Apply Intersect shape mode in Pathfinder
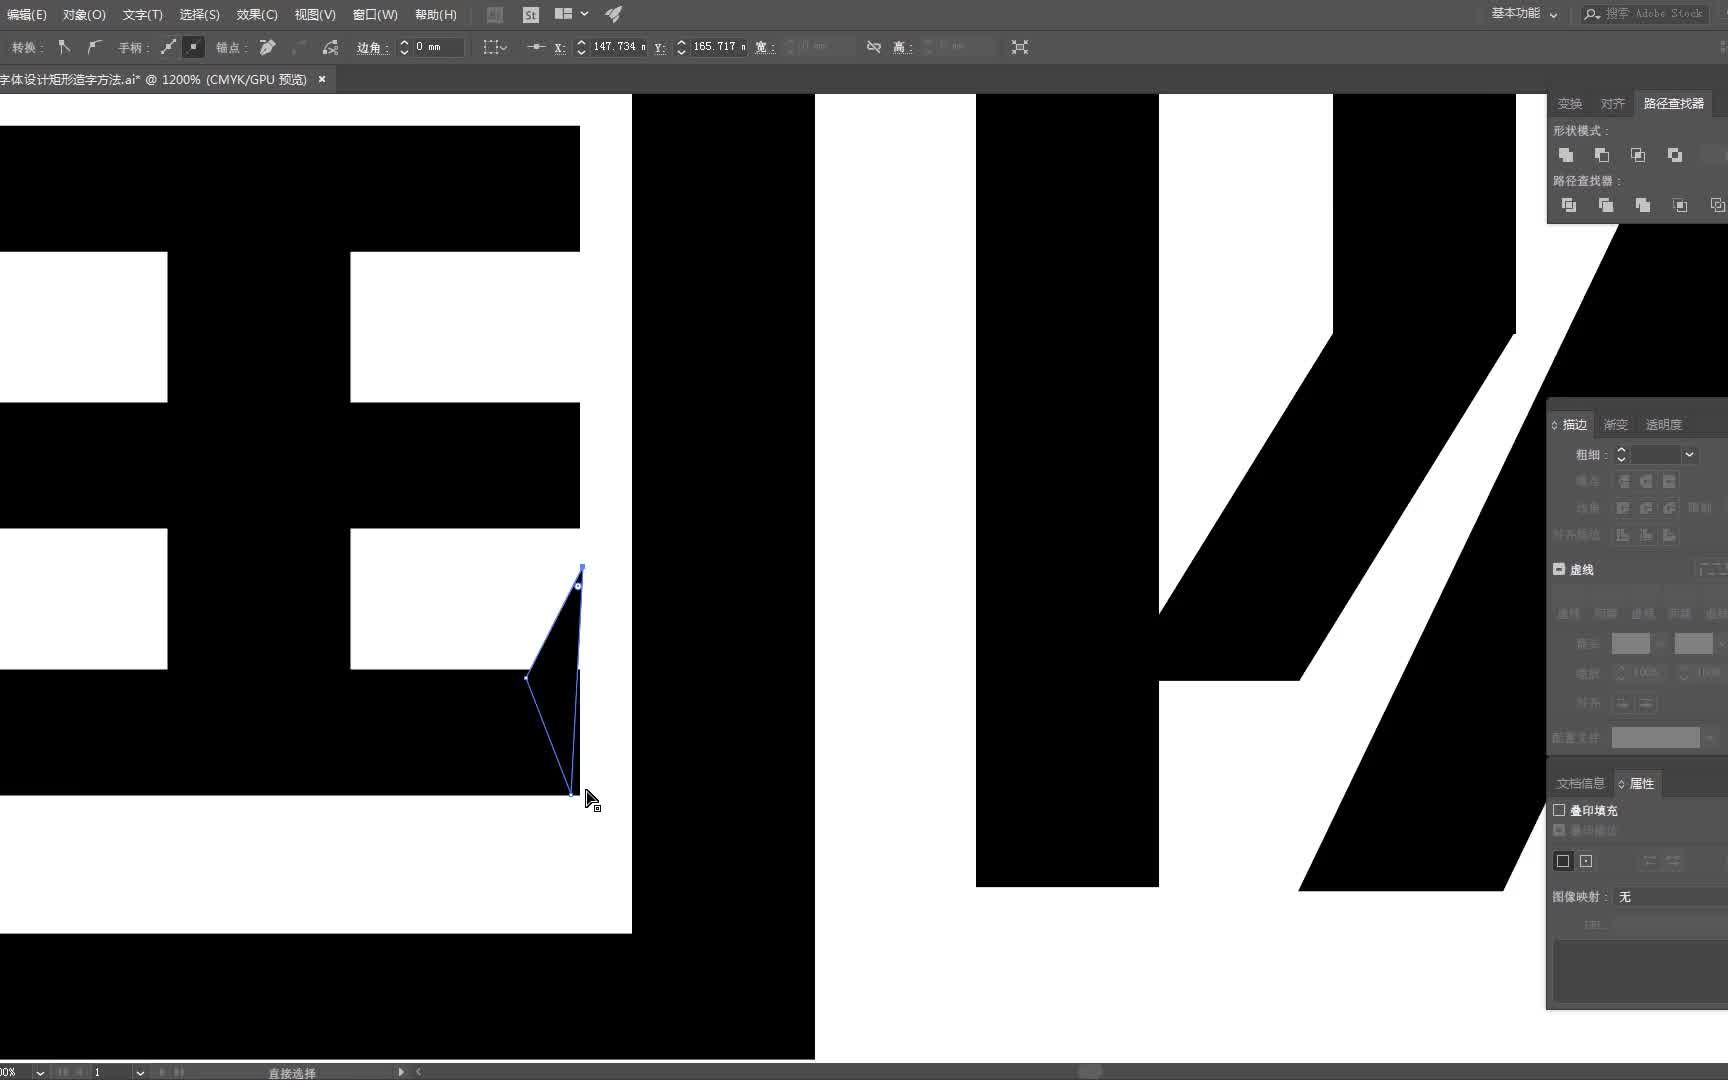1728x1080 pixels. [1638, 155]
